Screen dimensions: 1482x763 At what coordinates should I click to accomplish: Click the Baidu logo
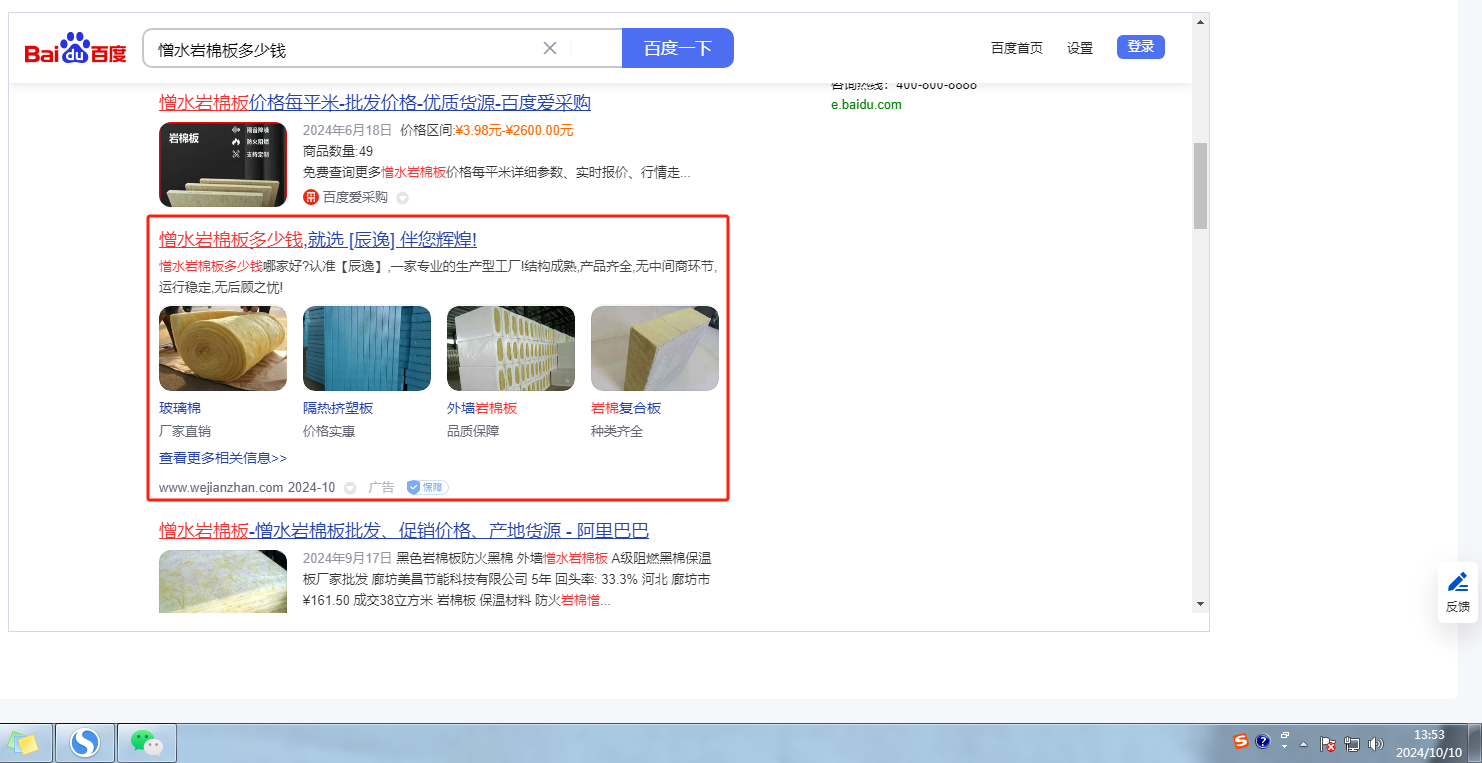(x=76, y=48)
